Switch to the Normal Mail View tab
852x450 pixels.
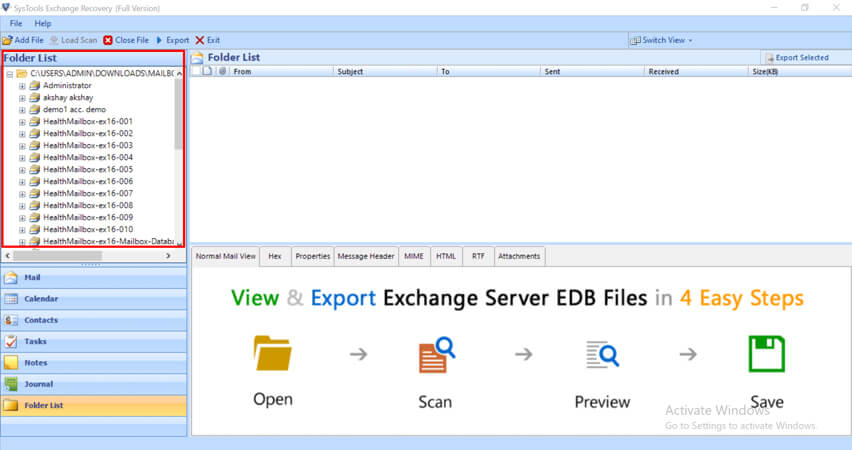pos(225,256)
